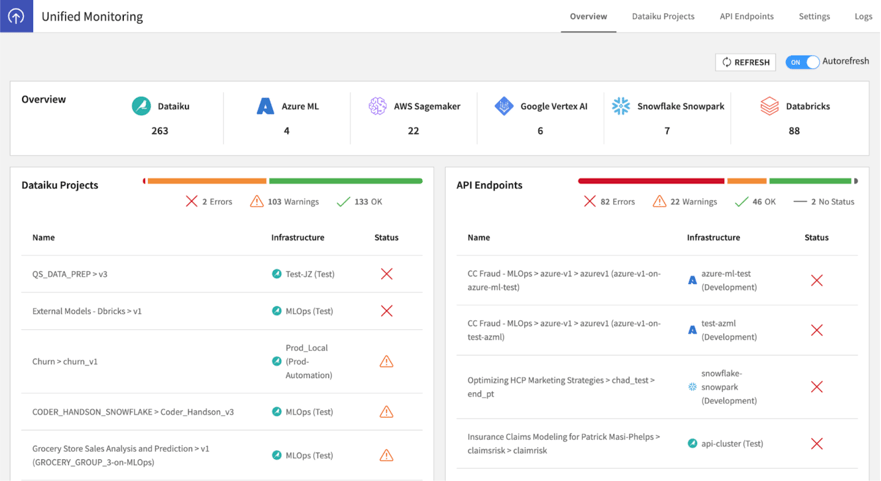Image resolution: width=881 pixels, height=481 pixels.
Task: Select the Insurance Claims Modeling endpoint name
Action: click(x=564, y=443)
